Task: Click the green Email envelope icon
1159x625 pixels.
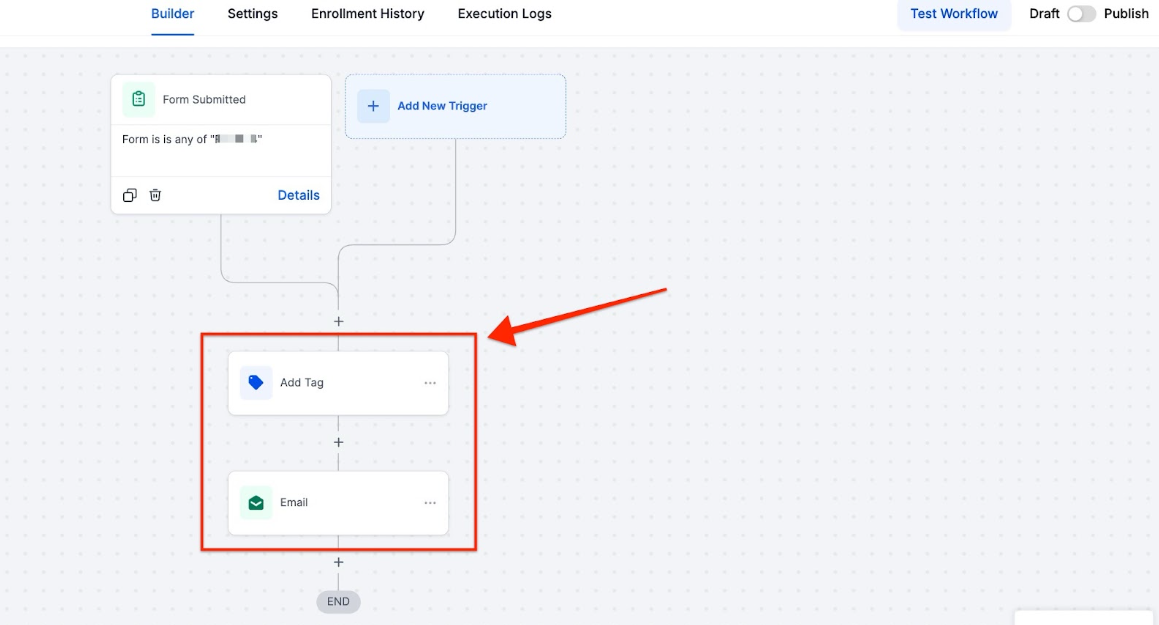Action: (256, 502)
